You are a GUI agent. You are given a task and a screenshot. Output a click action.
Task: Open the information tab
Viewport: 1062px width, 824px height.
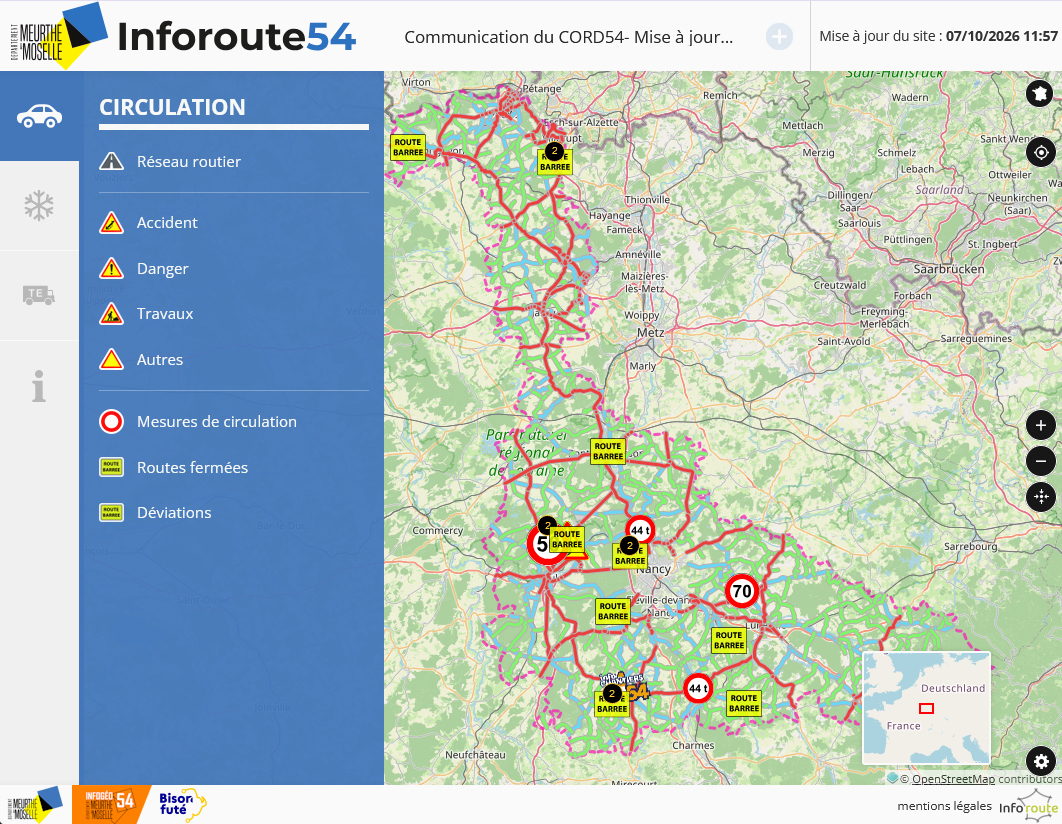(39, 386)
